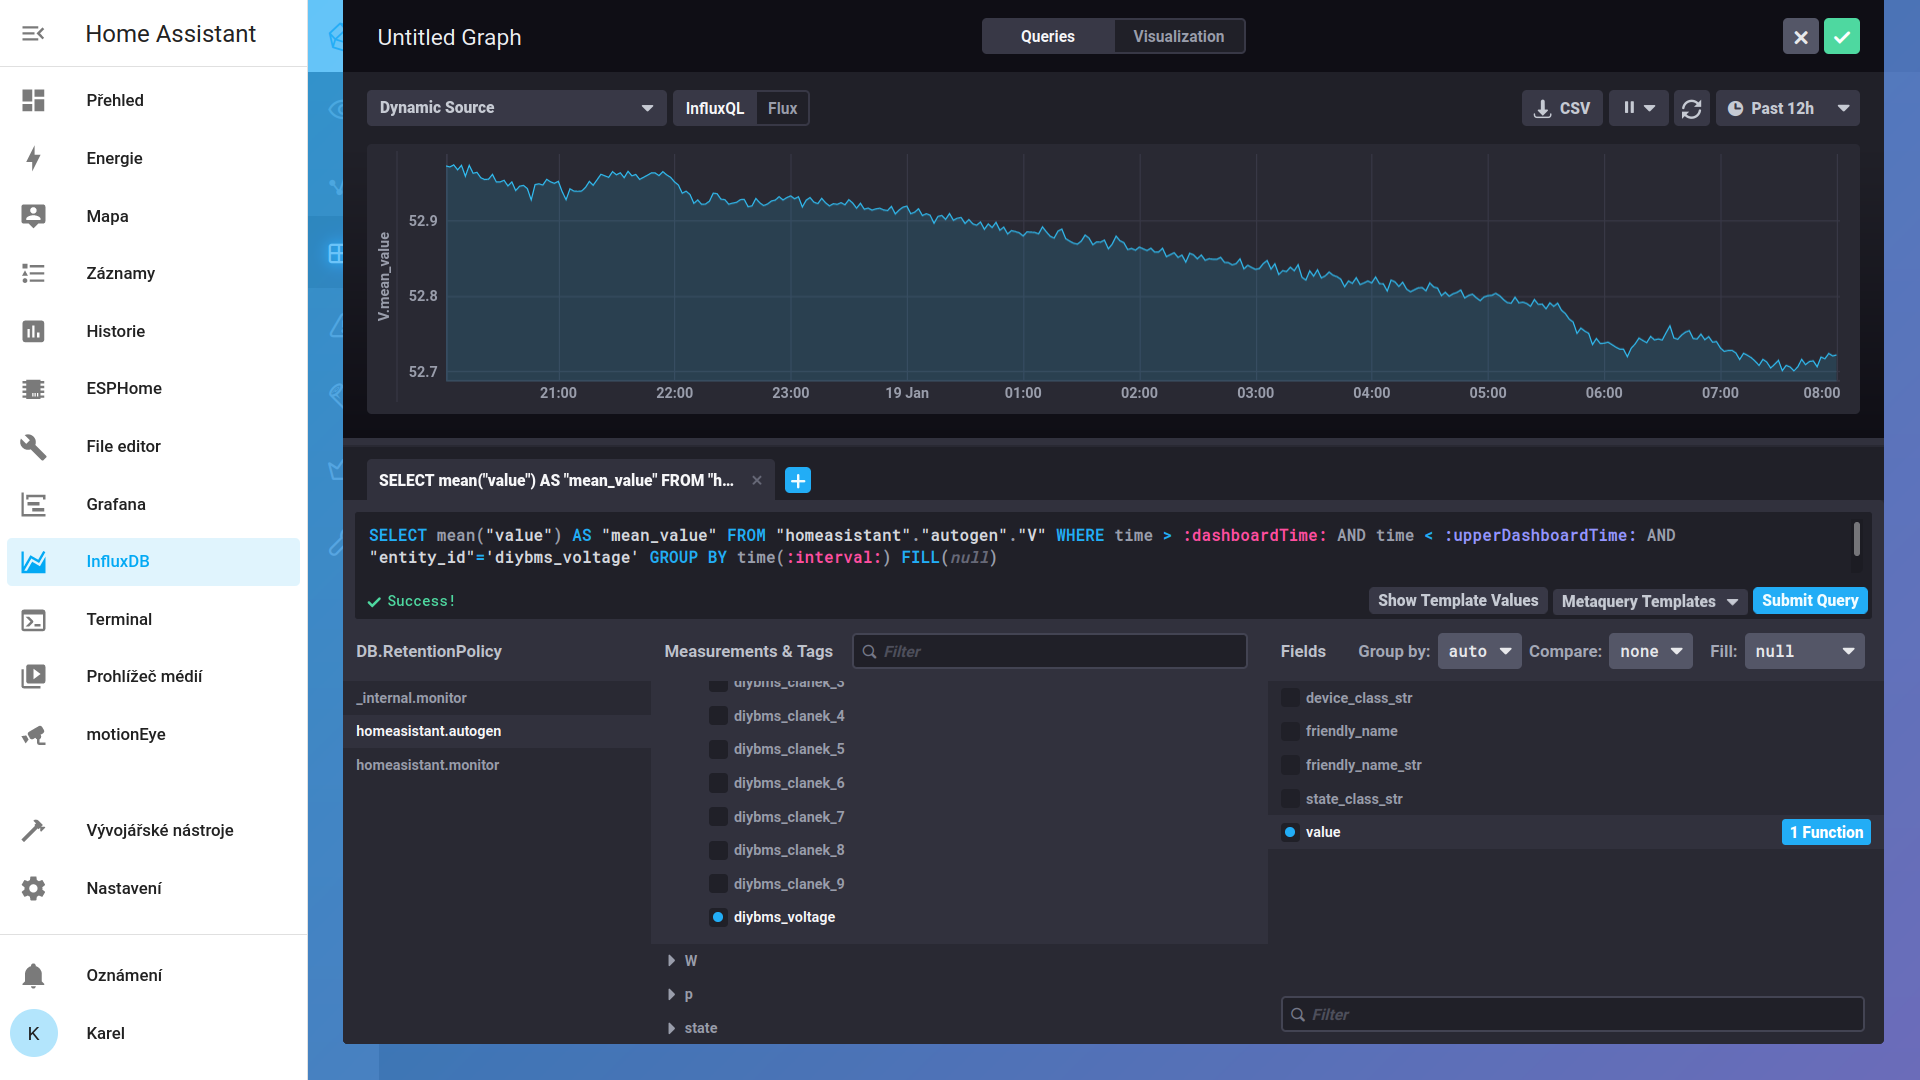Open Dynamic Source dropdown
Image resolution: width=1920 pixels, height=1080 pixels.
tap(516, 108)
